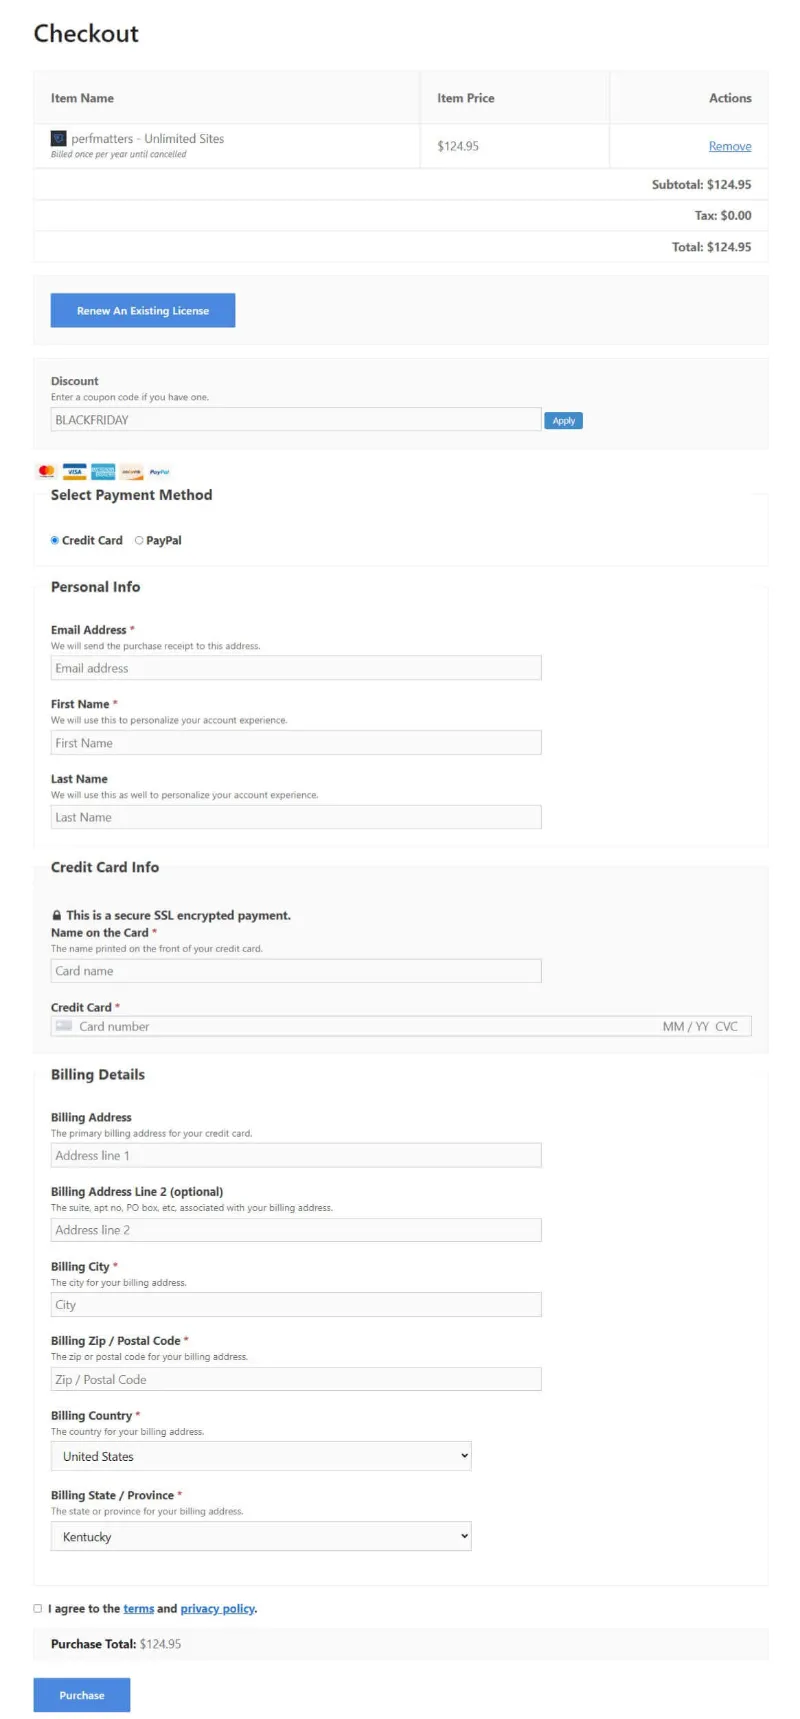
Task: Select the Credit Card payment option
Action: tap(55, 540)
